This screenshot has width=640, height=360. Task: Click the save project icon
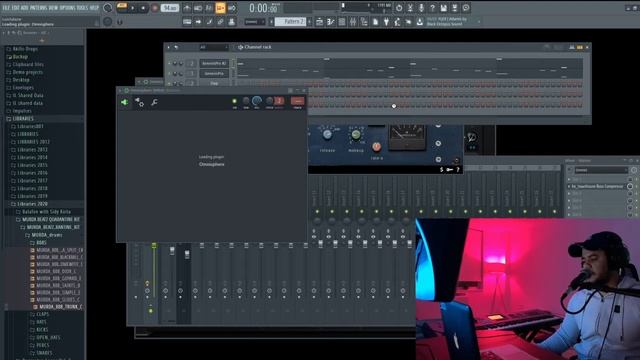click(443, 8)
